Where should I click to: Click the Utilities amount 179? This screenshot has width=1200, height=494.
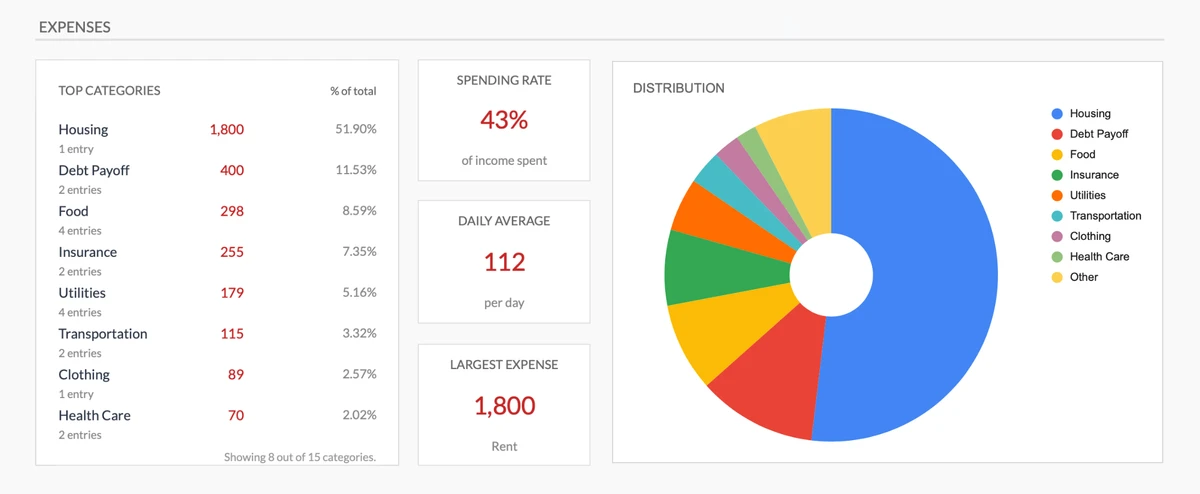231,293
